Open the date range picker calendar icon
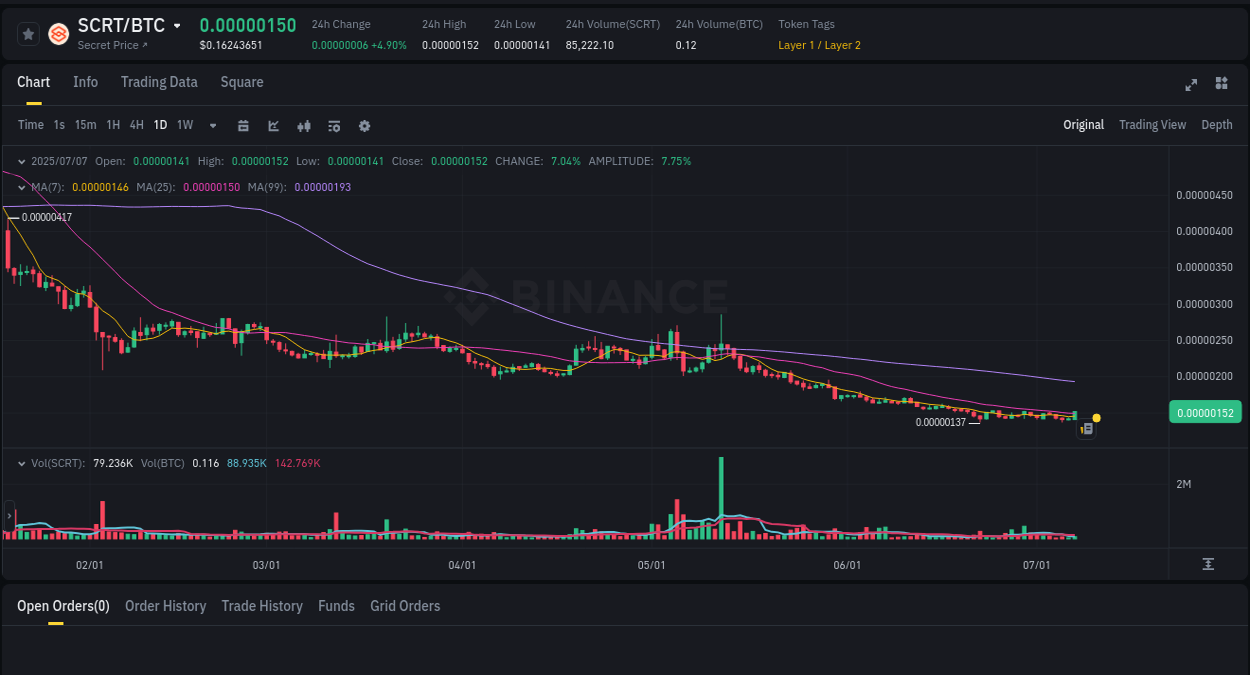The image size is (1250, 675). [x=243, y=125]
